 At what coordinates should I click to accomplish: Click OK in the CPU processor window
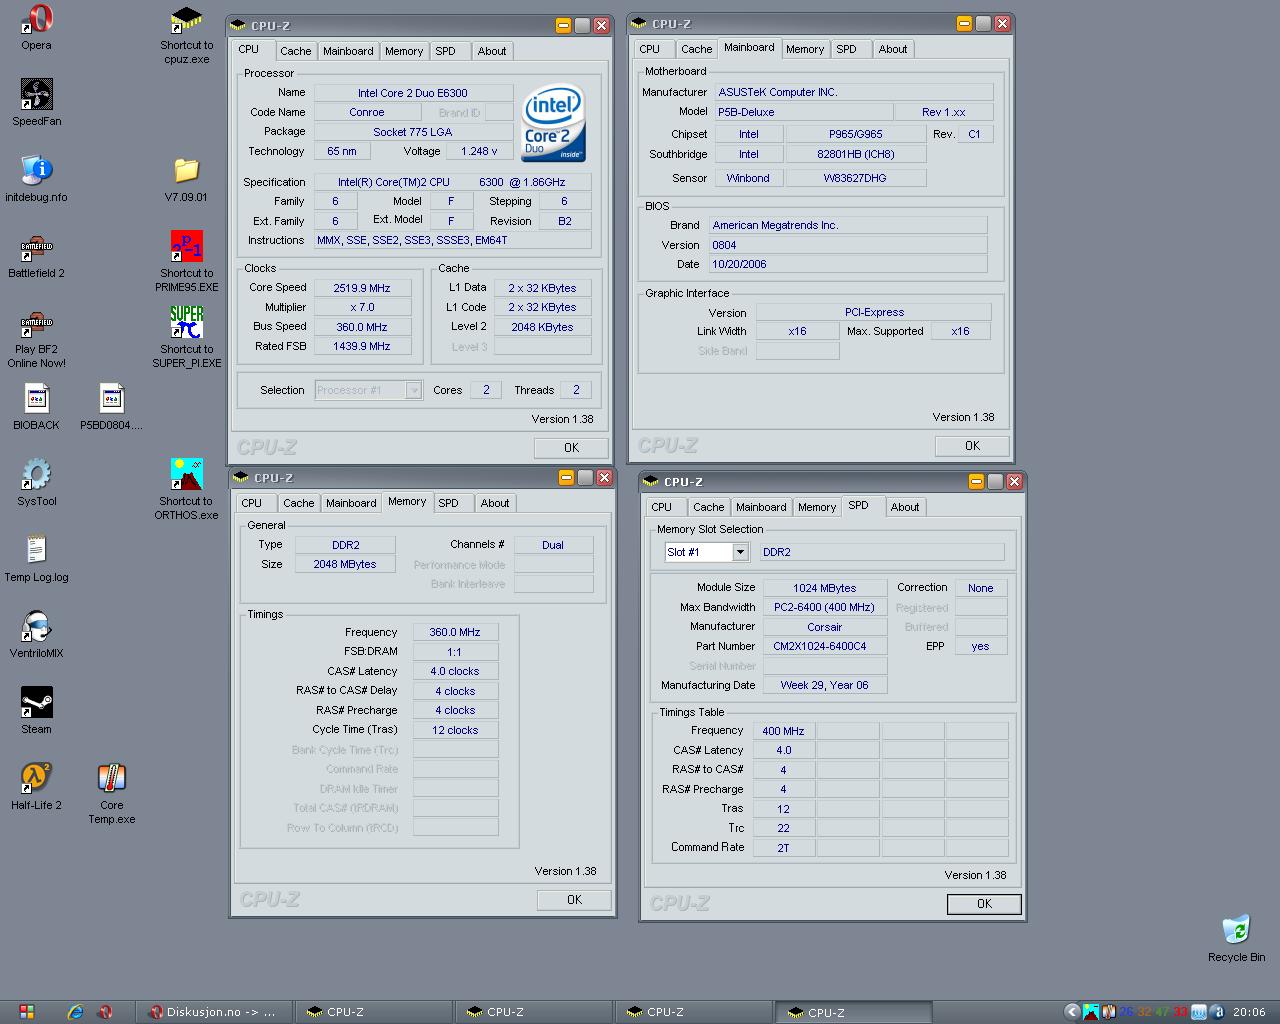(571, 448)
